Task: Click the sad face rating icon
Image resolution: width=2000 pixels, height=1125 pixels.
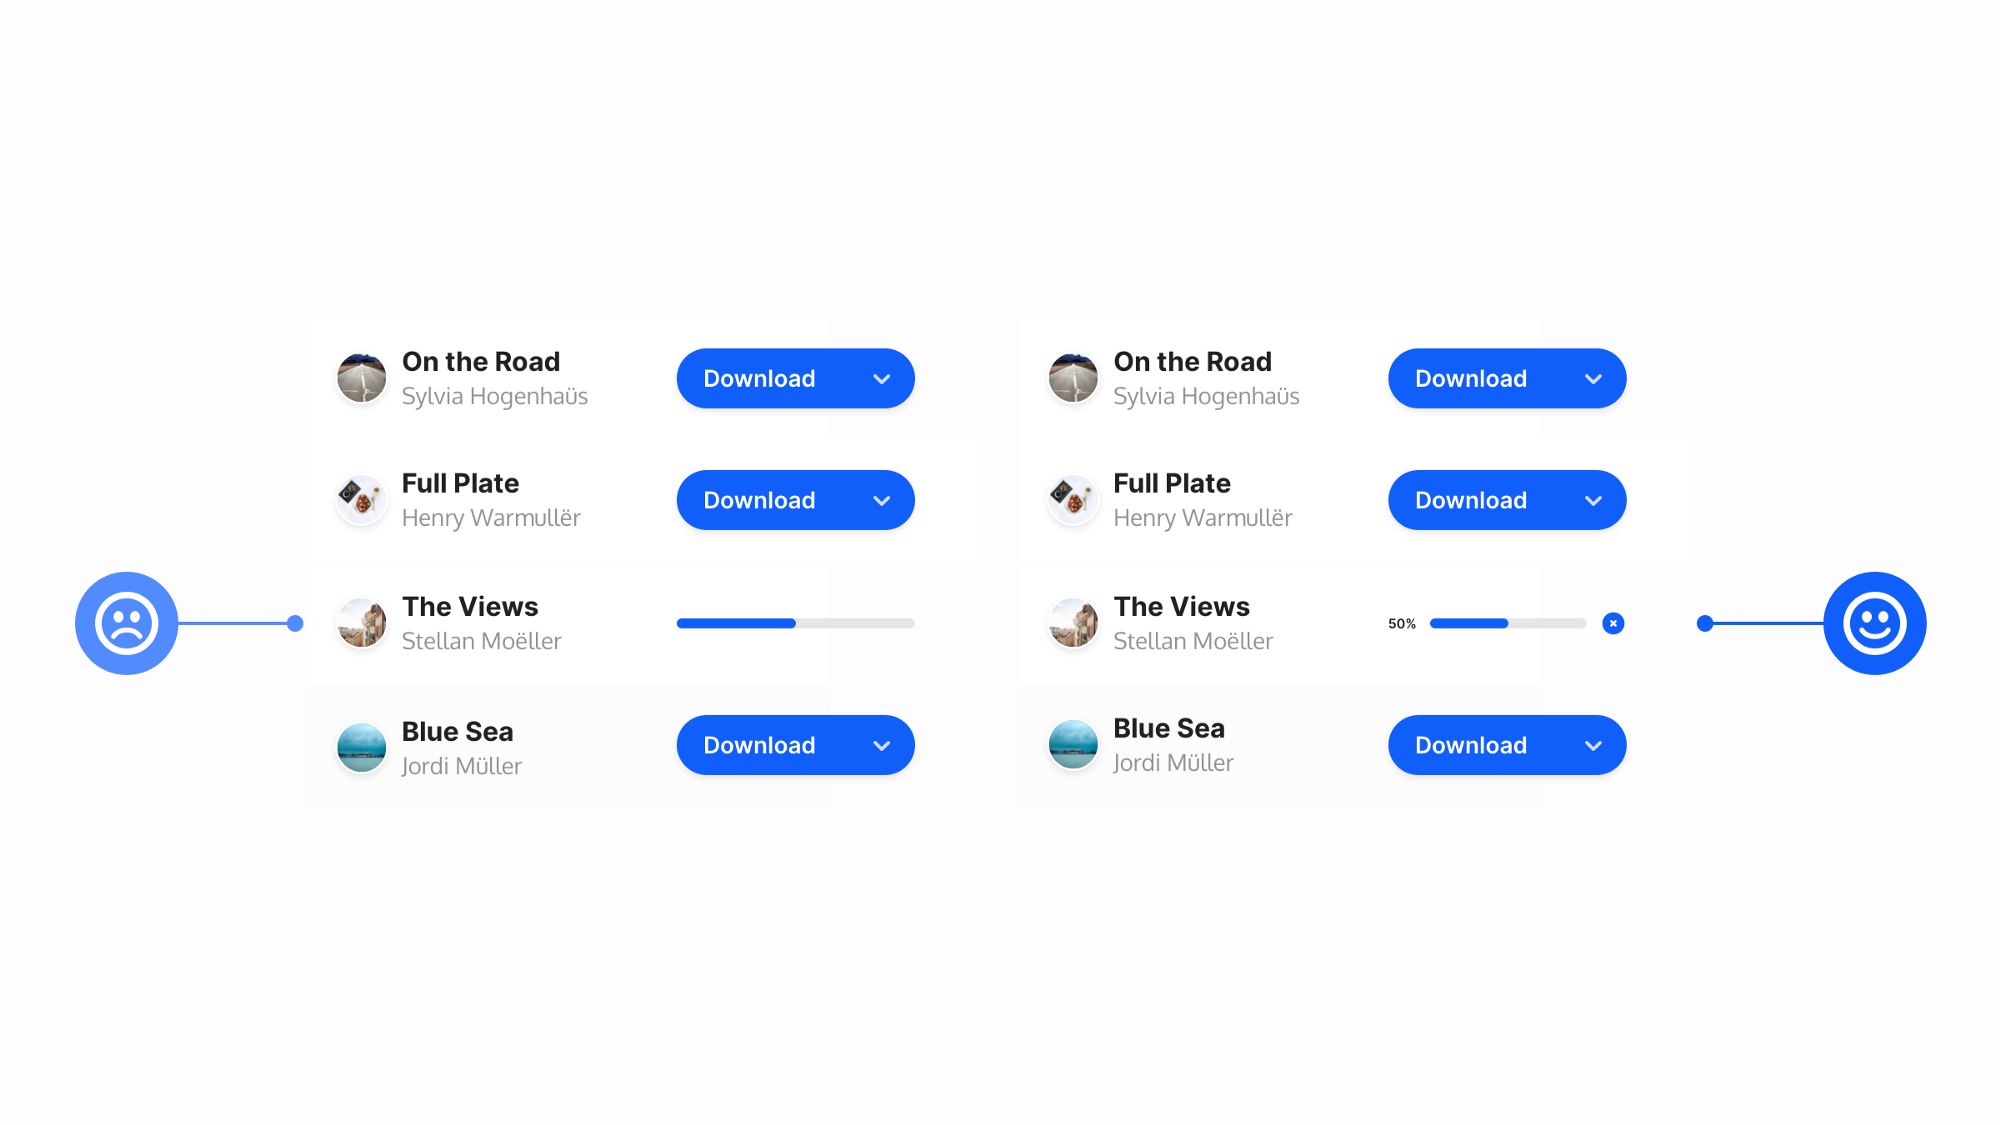Action: tap(128, 622)
